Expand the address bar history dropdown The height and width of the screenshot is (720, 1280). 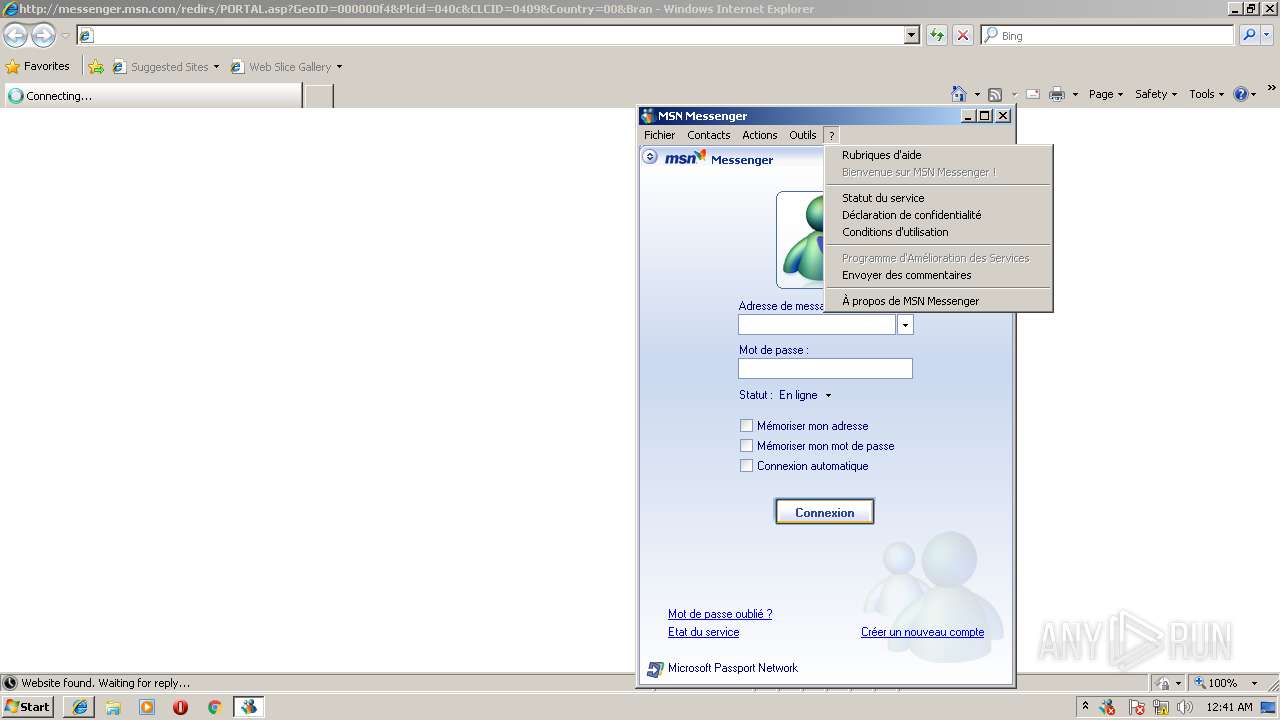[911, 35]
